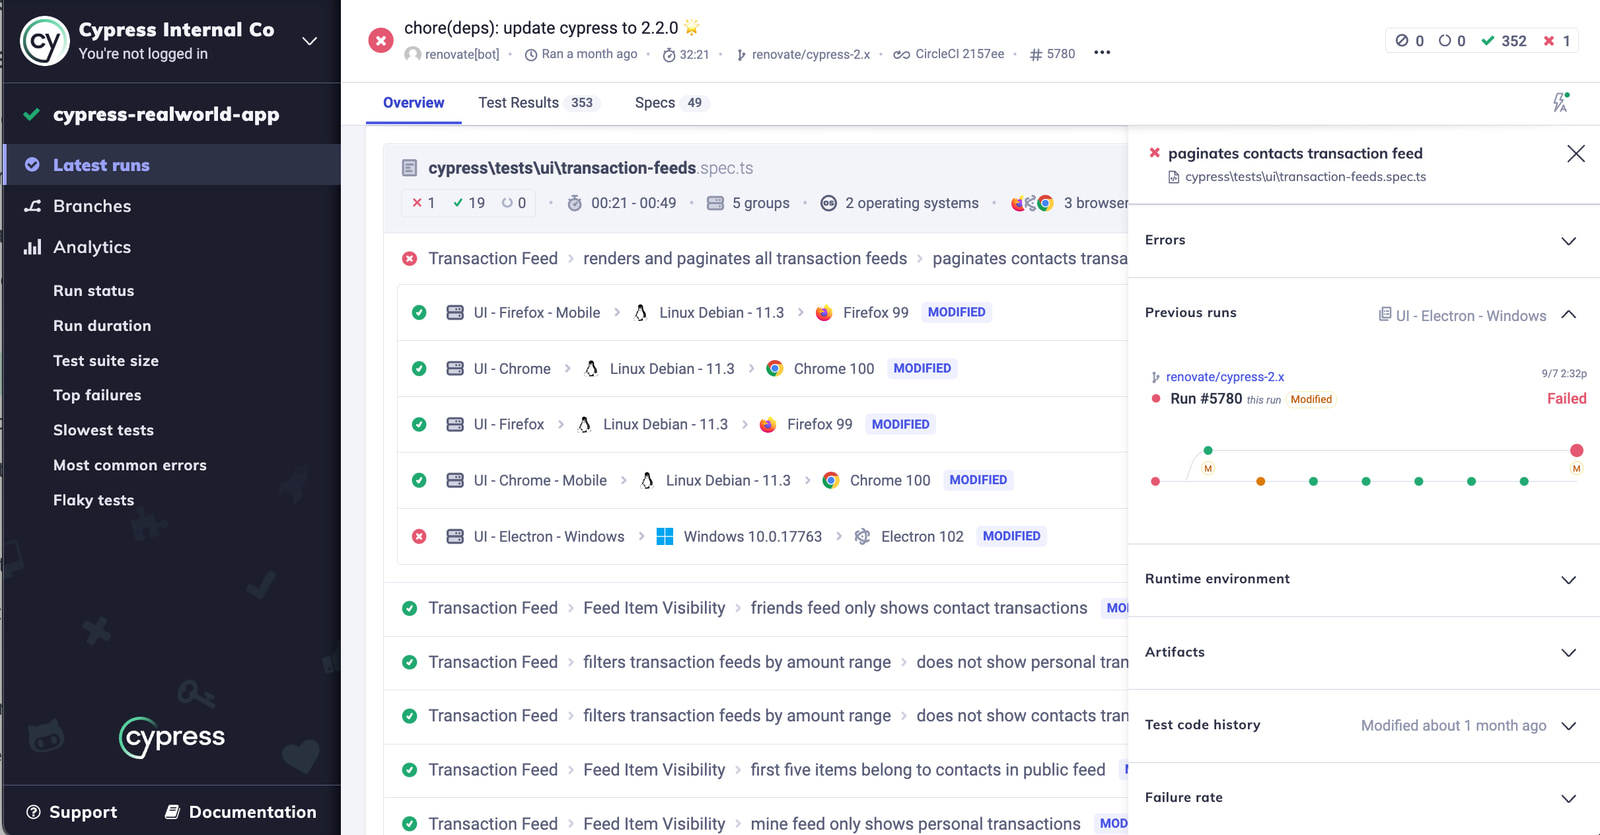Click the Electron 102 browser icon
This screenshot has height=835, width=1600.
click(x=862, y=537)
